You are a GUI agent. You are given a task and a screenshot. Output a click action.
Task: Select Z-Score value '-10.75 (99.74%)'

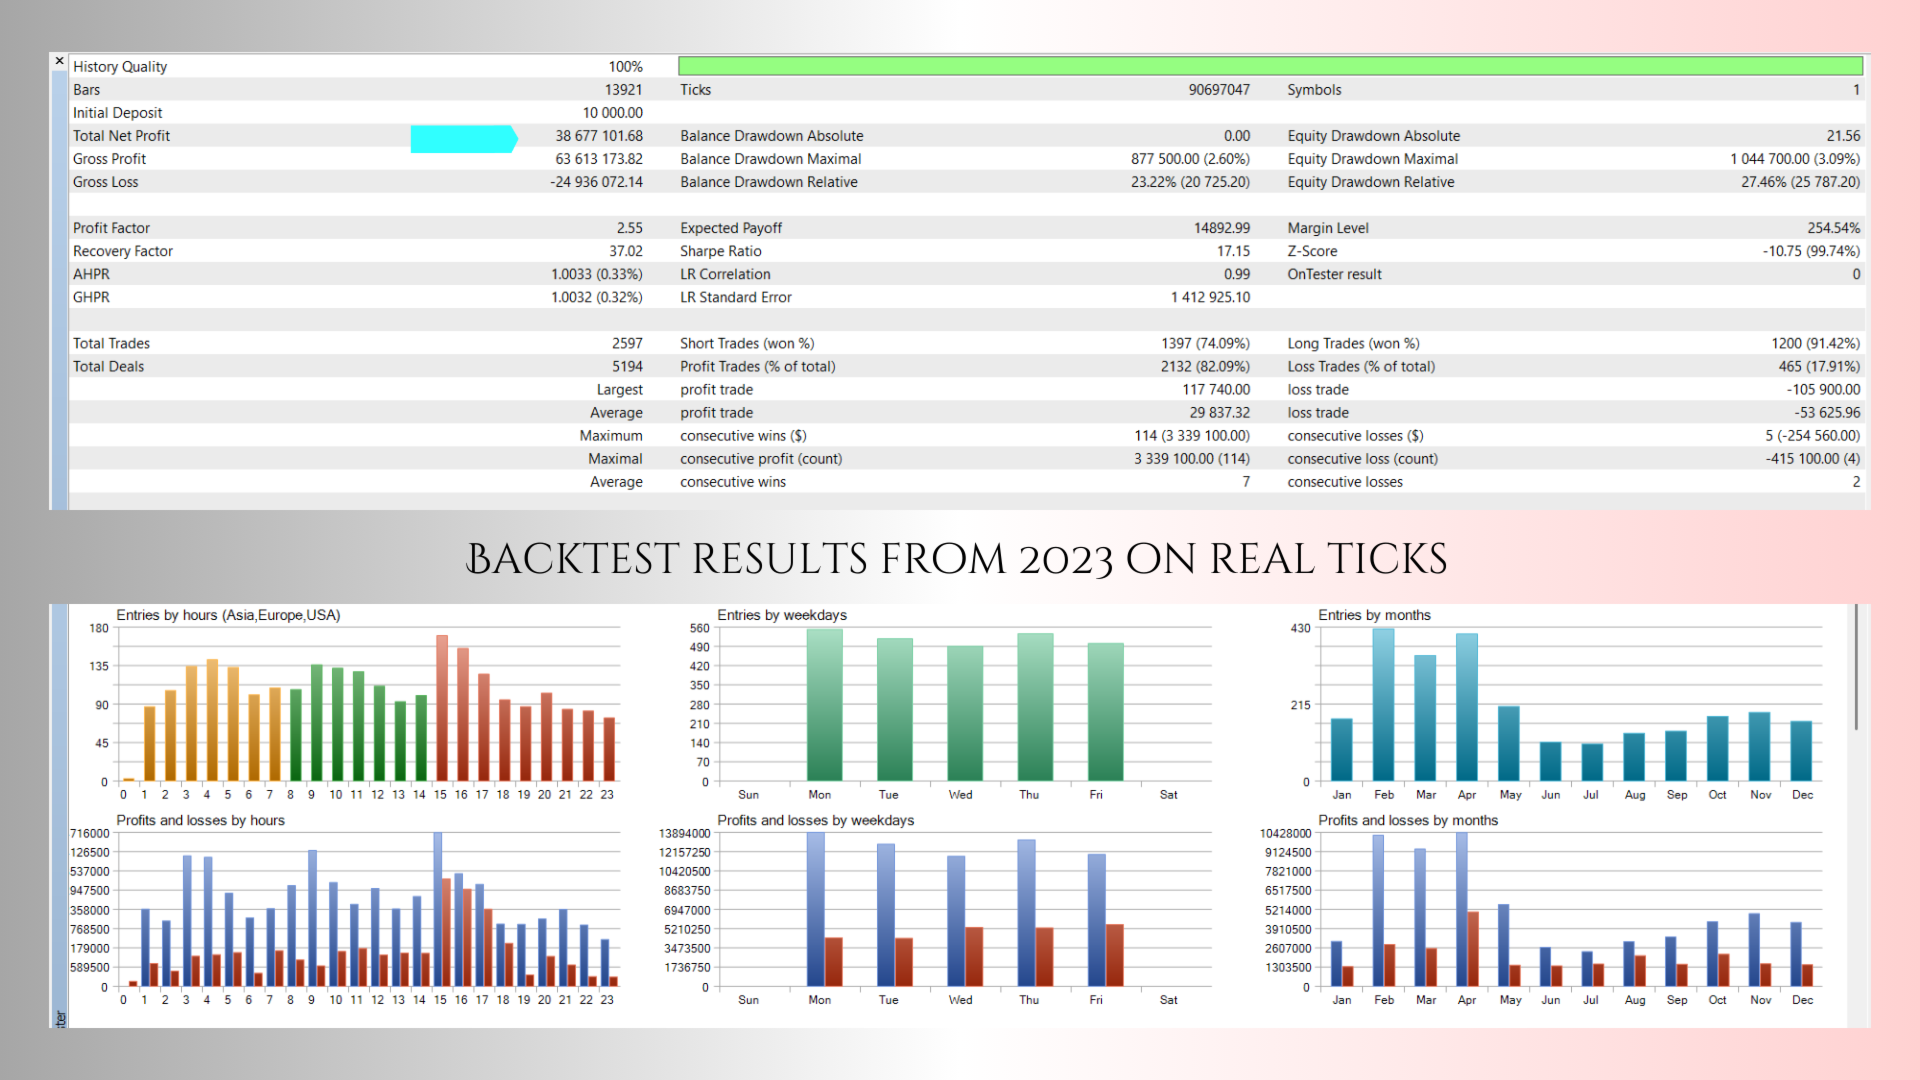(x=1811, y=251)
